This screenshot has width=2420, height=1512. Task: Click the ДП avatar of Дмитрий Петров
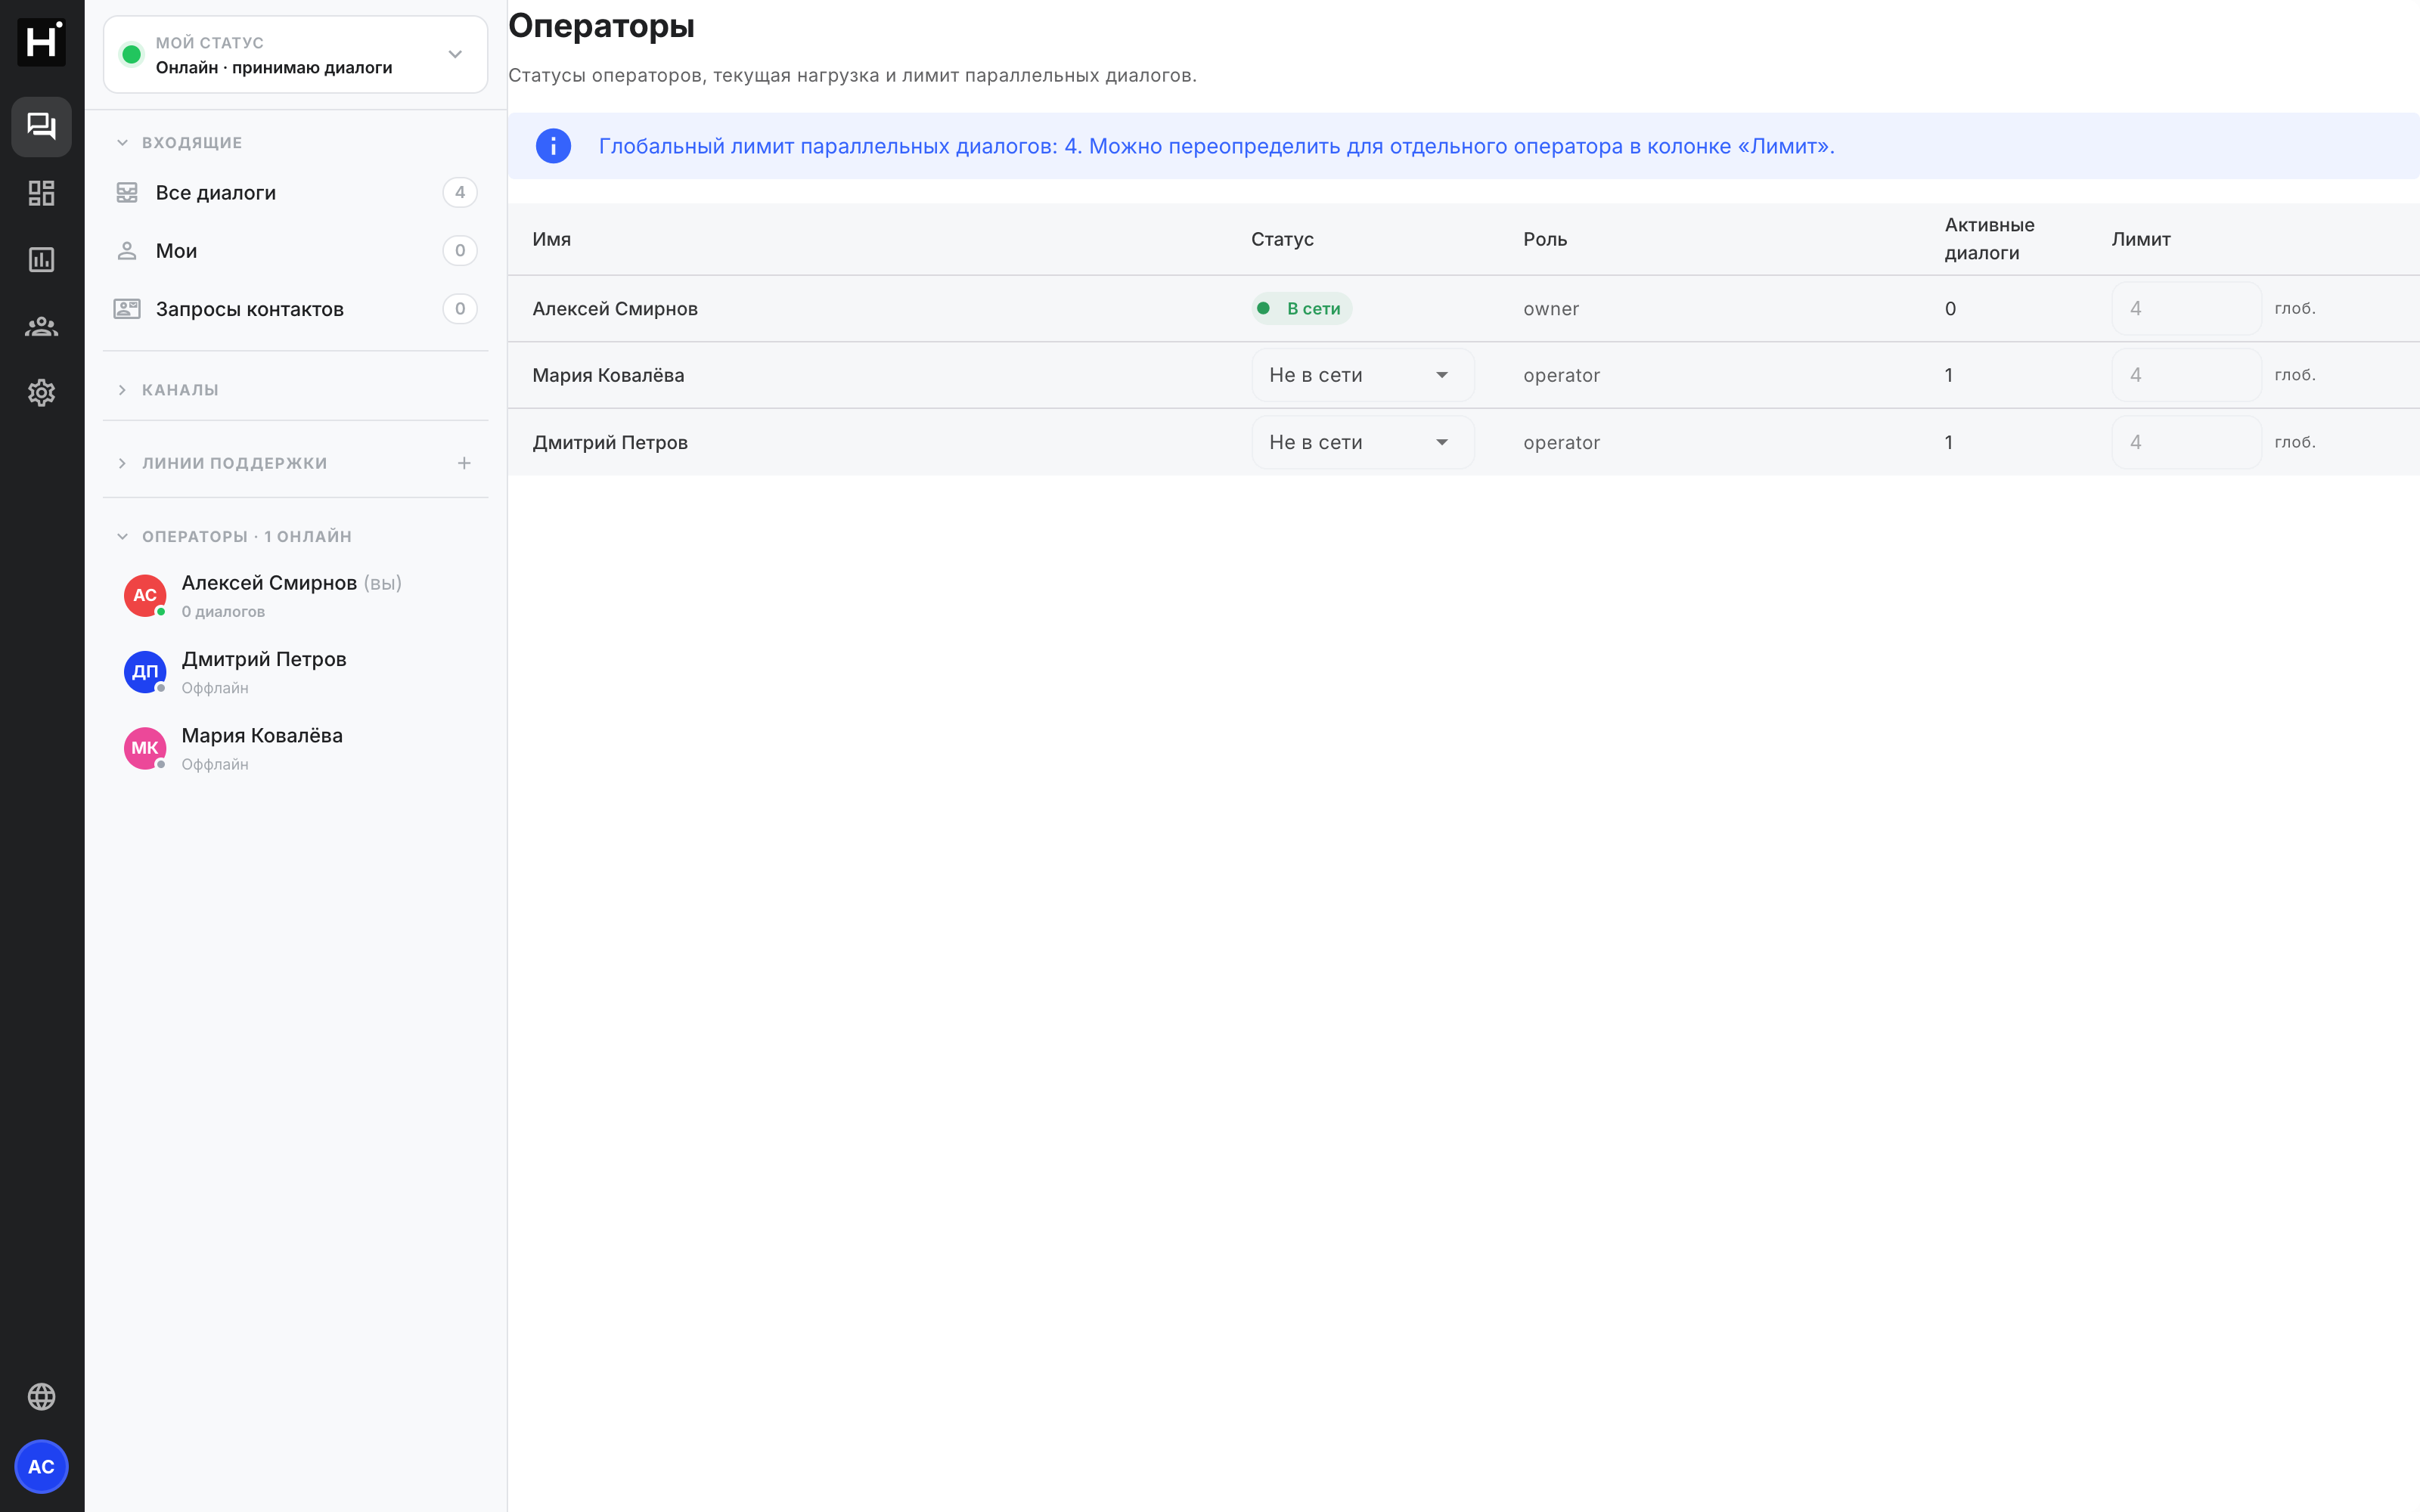point(145,671)
